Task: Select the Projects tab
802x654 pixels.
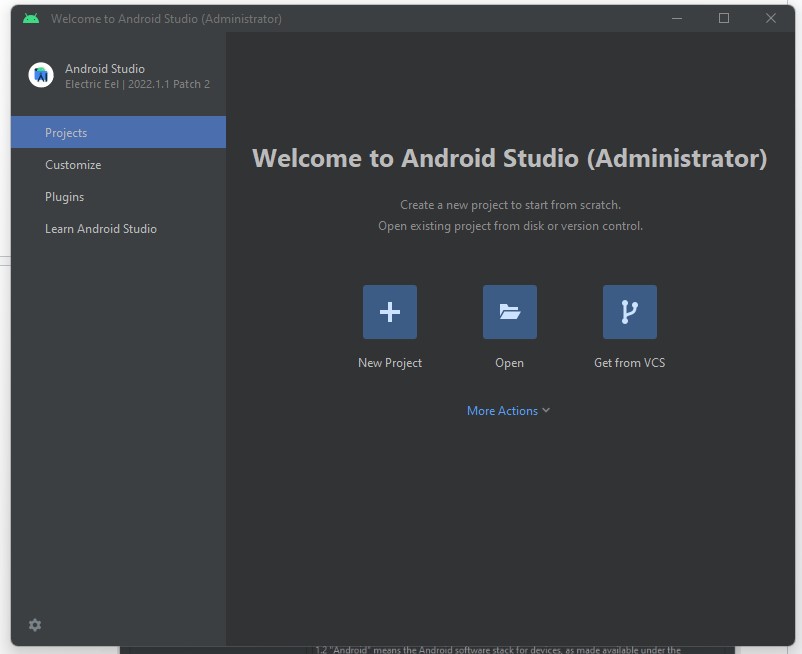Action: pyautogui.click(x=118, y=132)
